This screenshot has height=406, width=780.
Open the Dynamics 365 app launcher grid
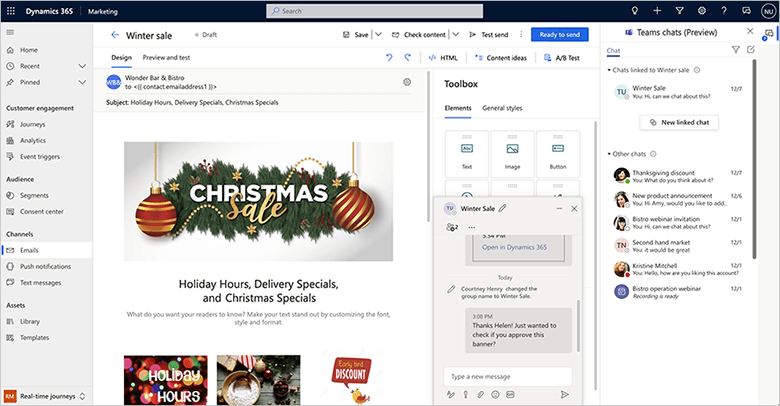pos(13,11)
